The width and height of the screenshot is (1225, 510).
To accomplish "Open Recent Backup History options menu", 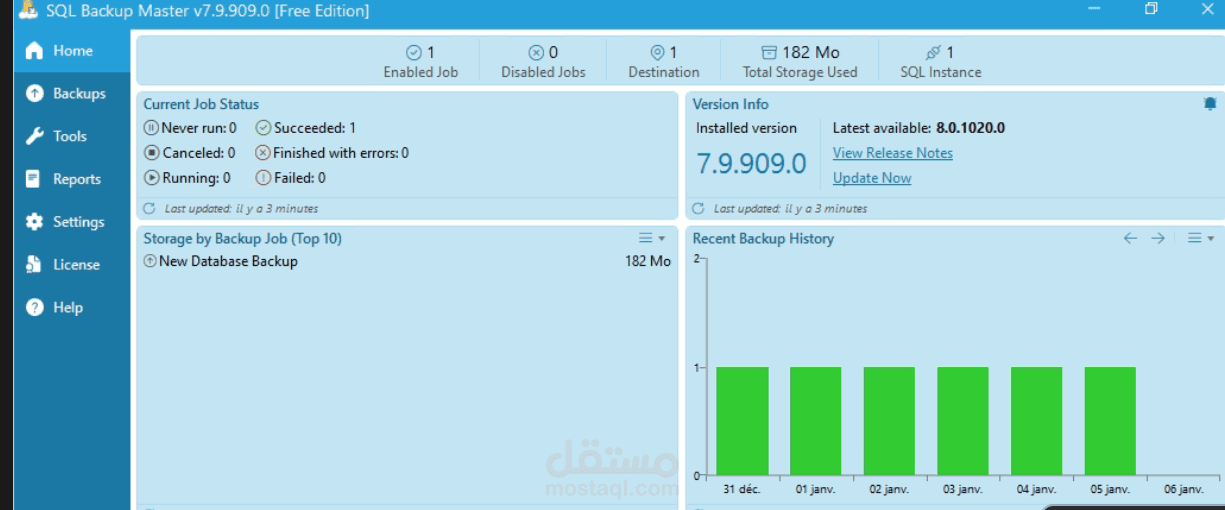I will pos(1201,238).
